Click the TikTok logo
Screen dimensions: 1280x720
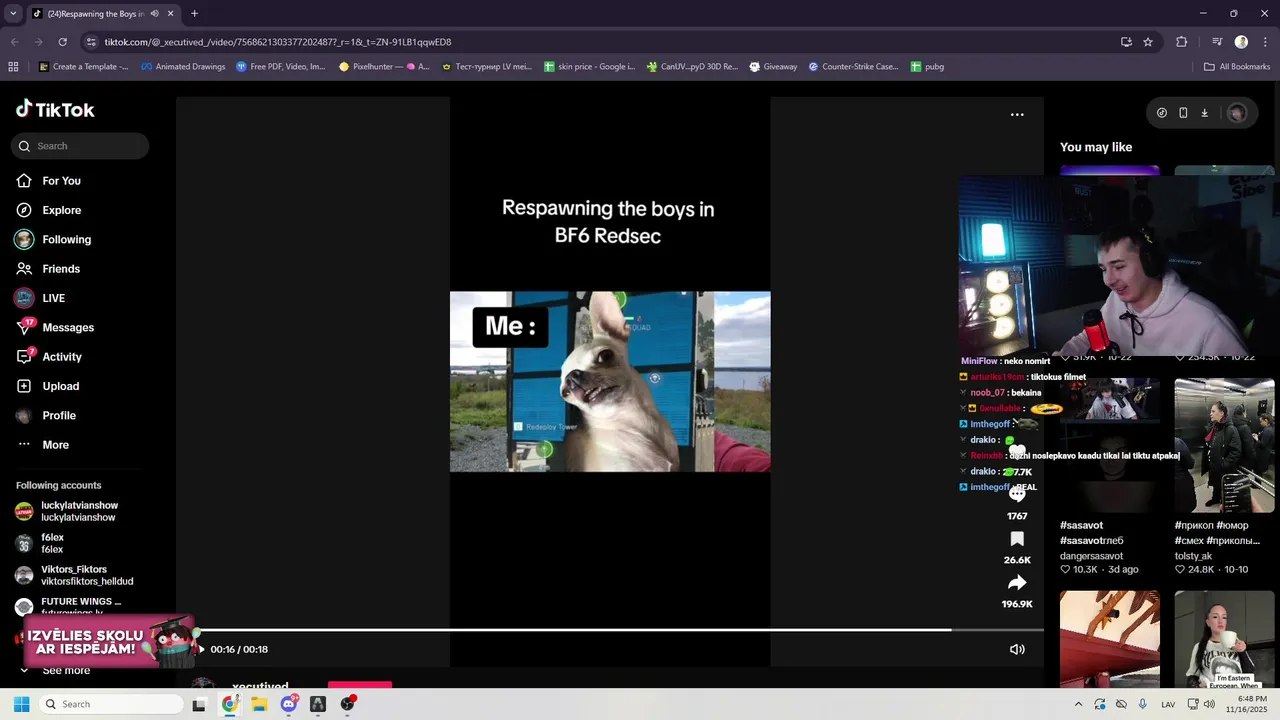click(x=55, y=110)
